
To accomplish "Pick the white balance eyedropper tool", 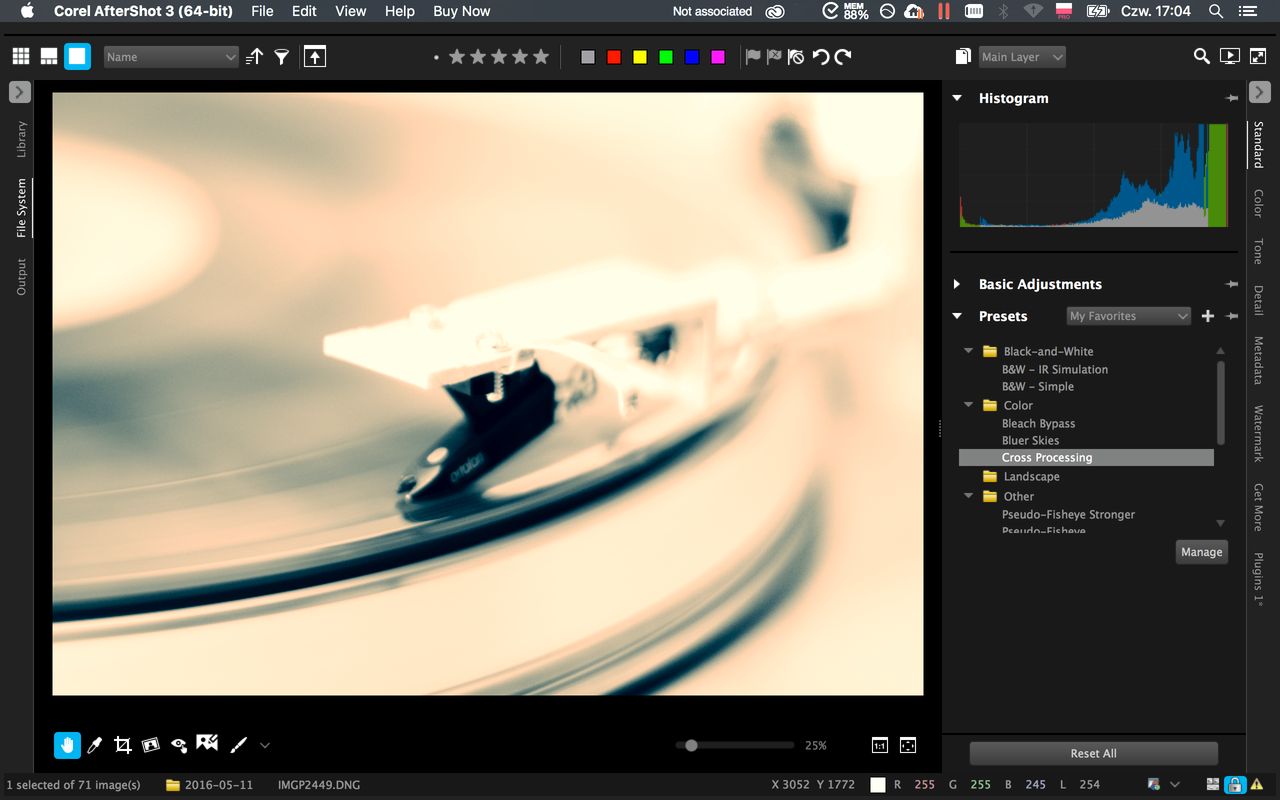I will 95,745.
